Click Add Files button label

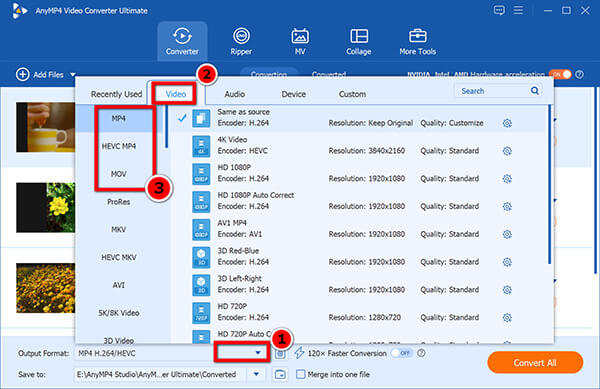coord(48,75)
